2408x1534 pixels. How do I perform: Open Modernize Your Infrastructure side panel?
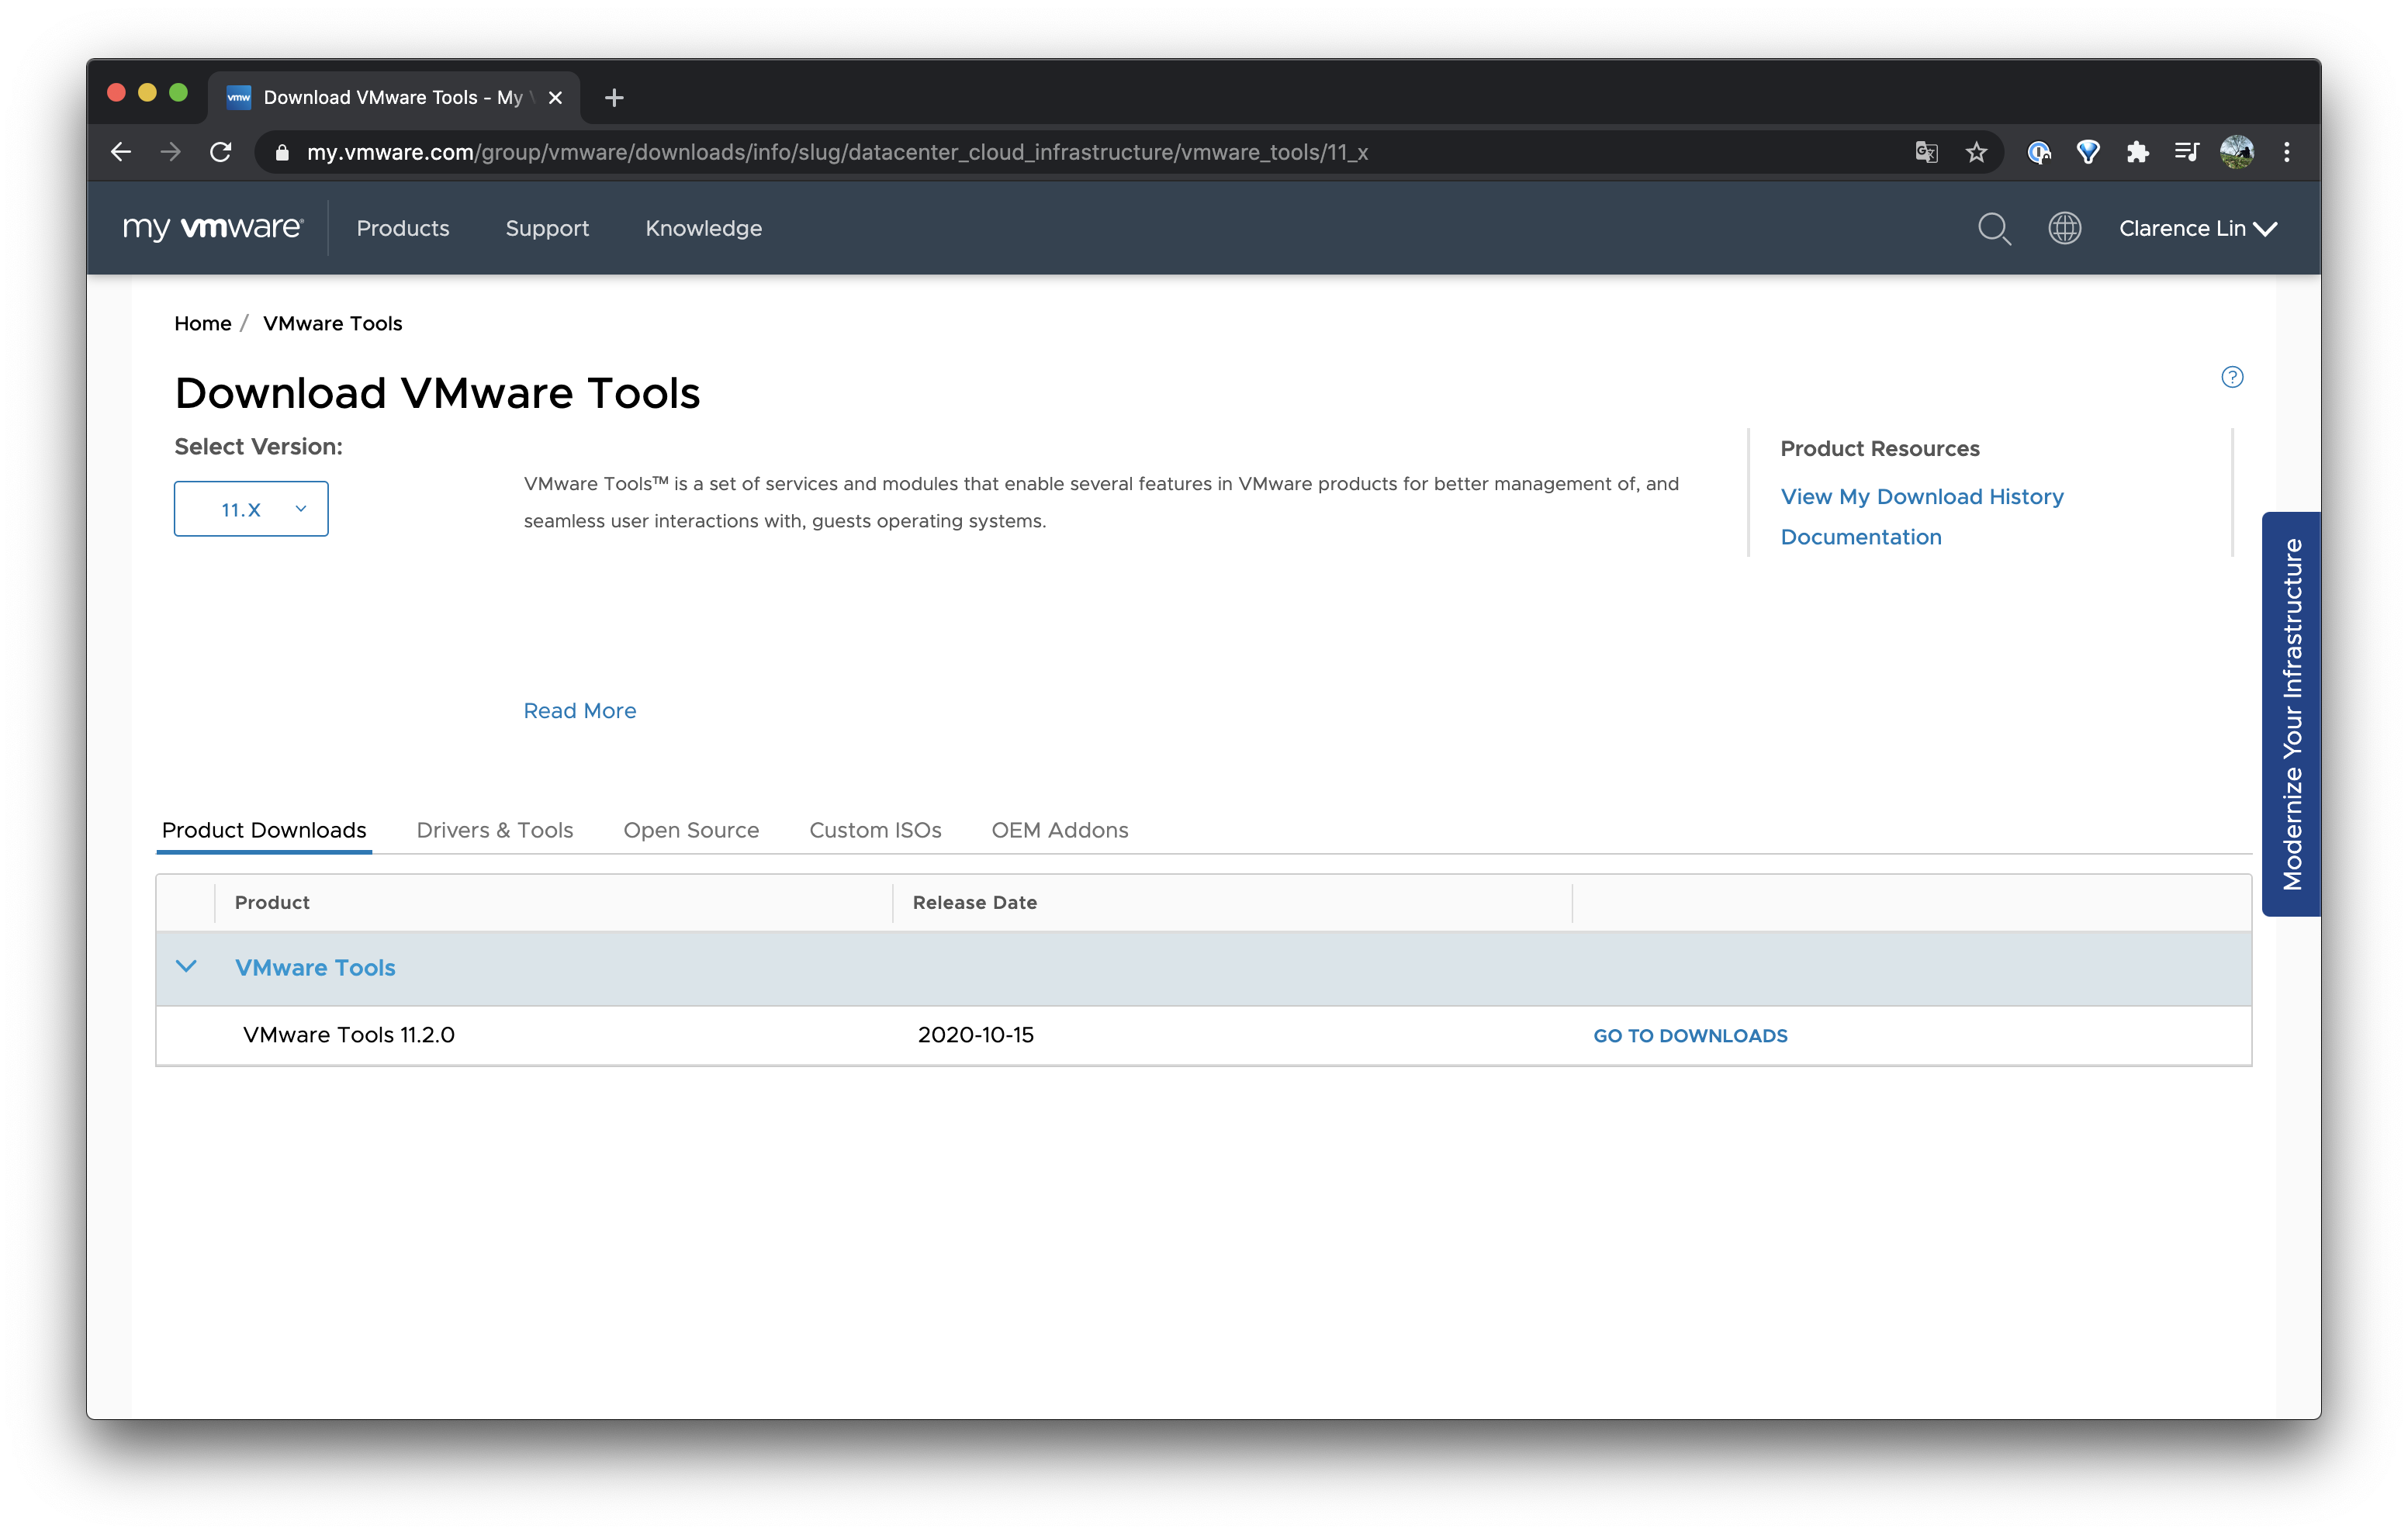[x=2291, y=713]
